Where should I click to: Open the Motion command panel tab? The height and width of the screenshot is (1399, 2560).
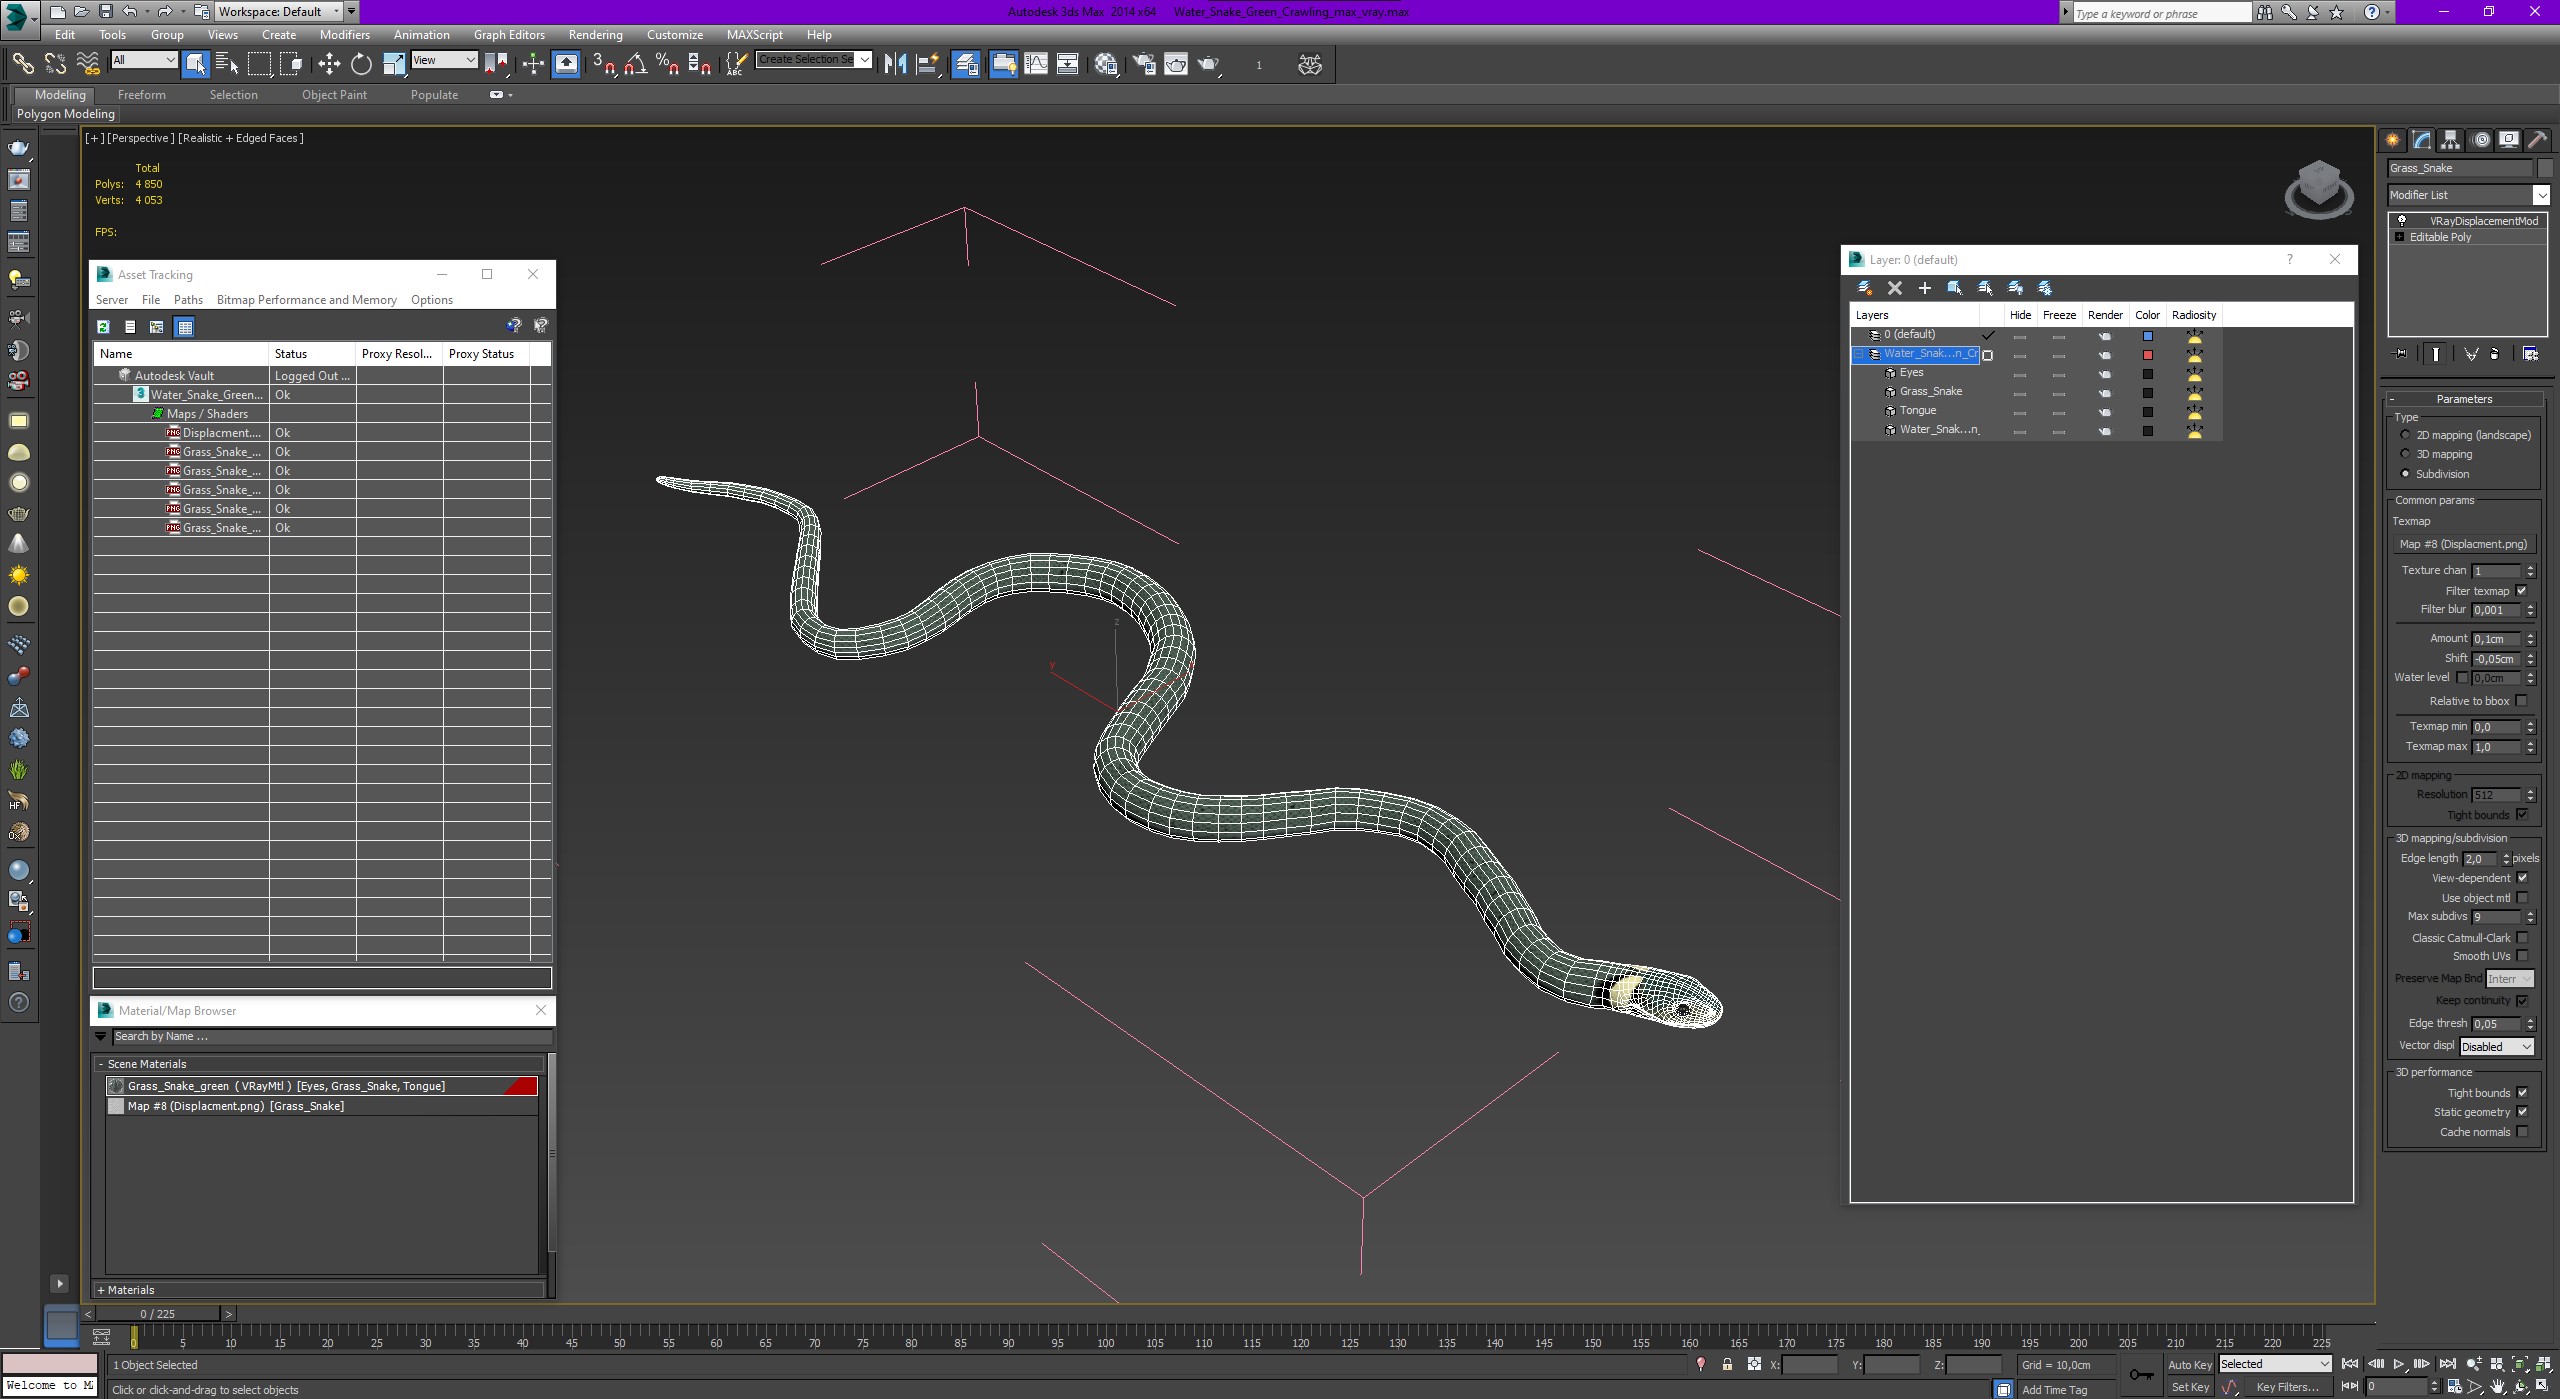[x=2481, y=140]
